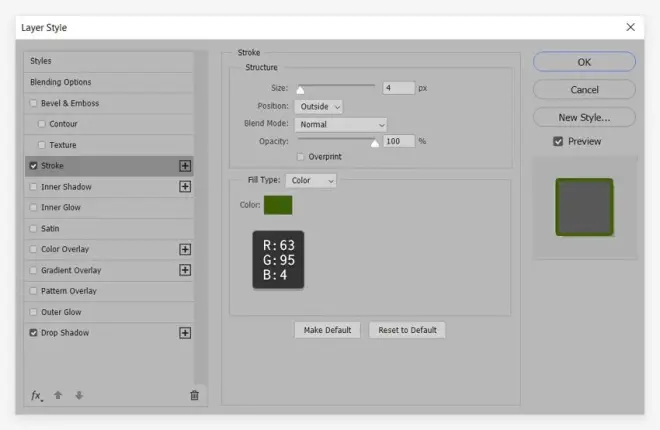
Task: Uncheck the Drop Shadow checkbox
Action: click(x=33, y=333)
